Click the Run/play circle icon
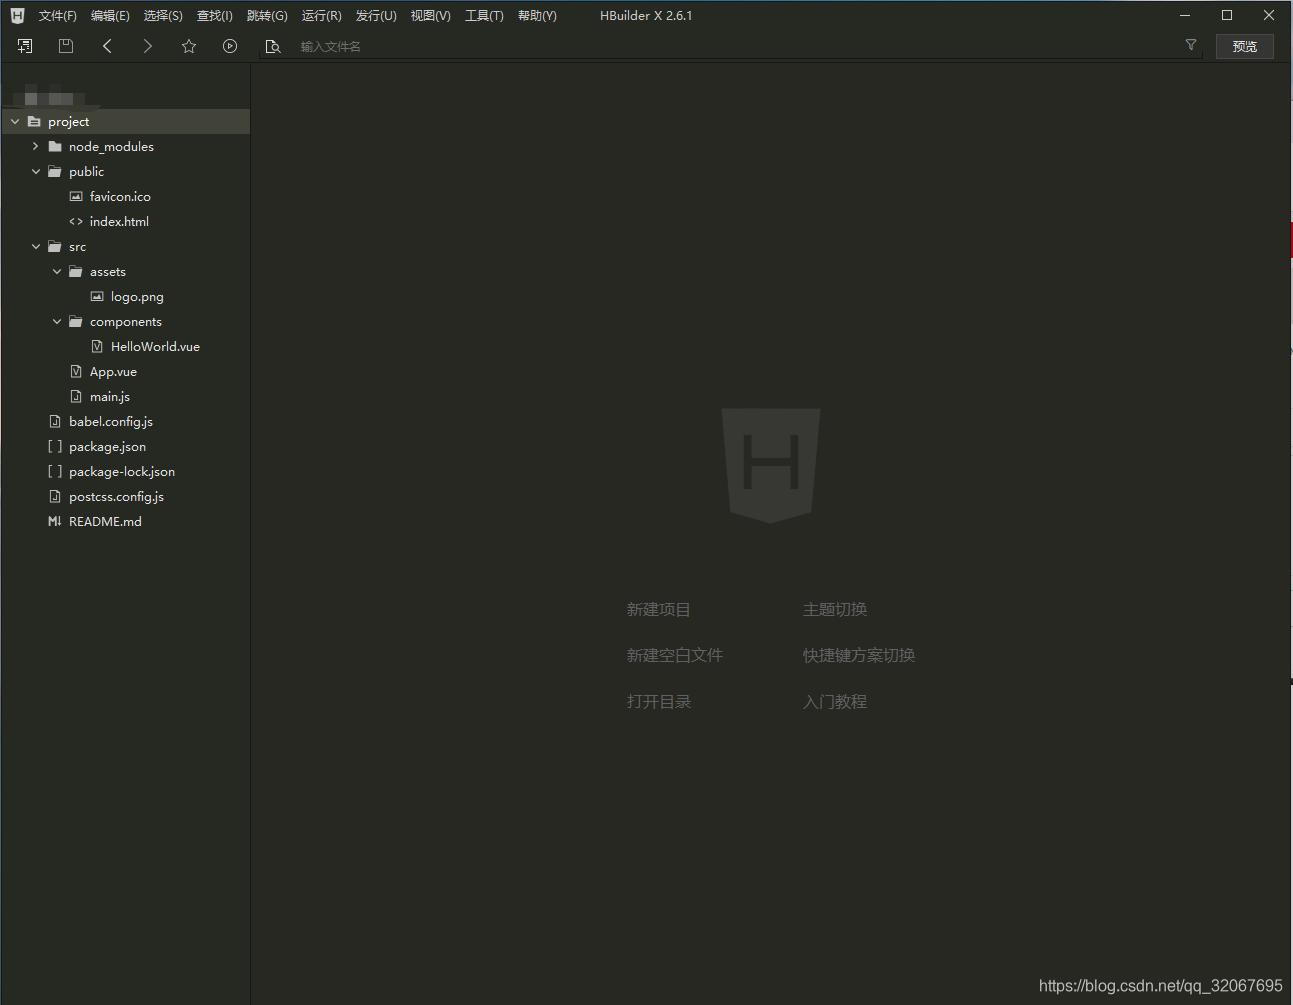The width and height of the screenshot is (1293, 1005). pyautogui.click(x=230, y=45)
